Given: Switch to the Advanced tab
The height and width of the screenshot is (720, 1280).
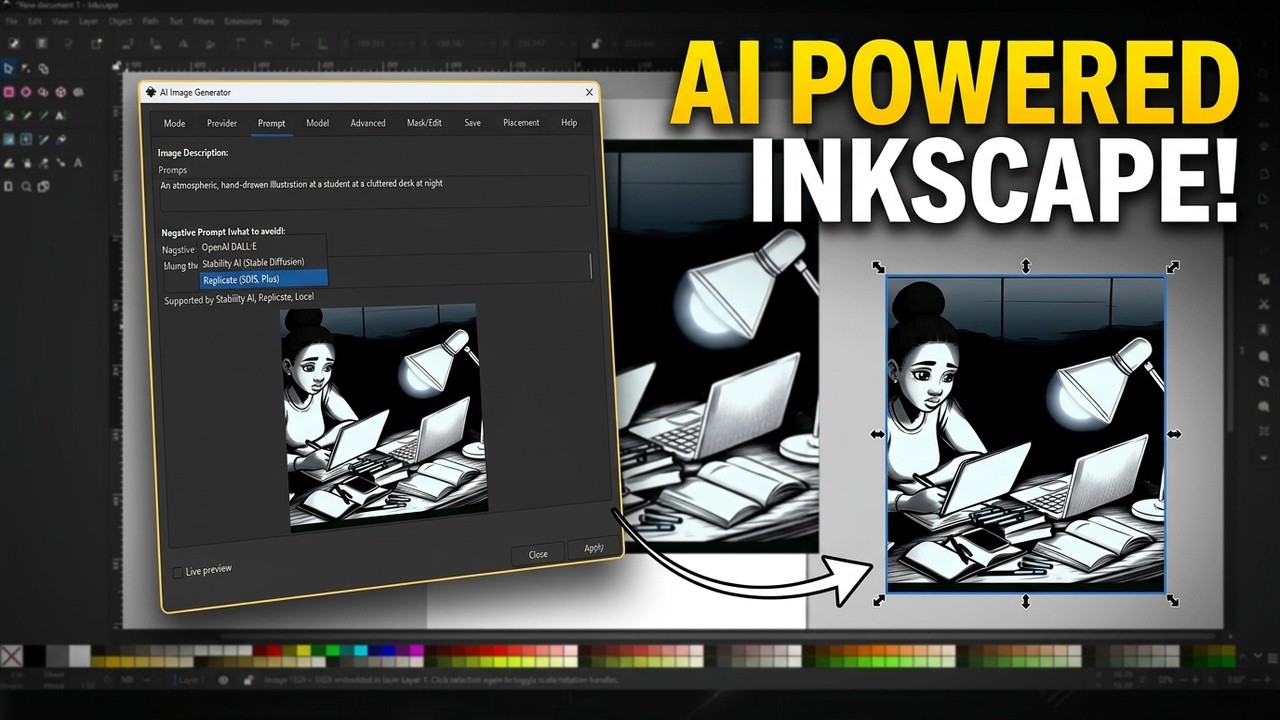Looking at the screenshot, I should 368,123.
